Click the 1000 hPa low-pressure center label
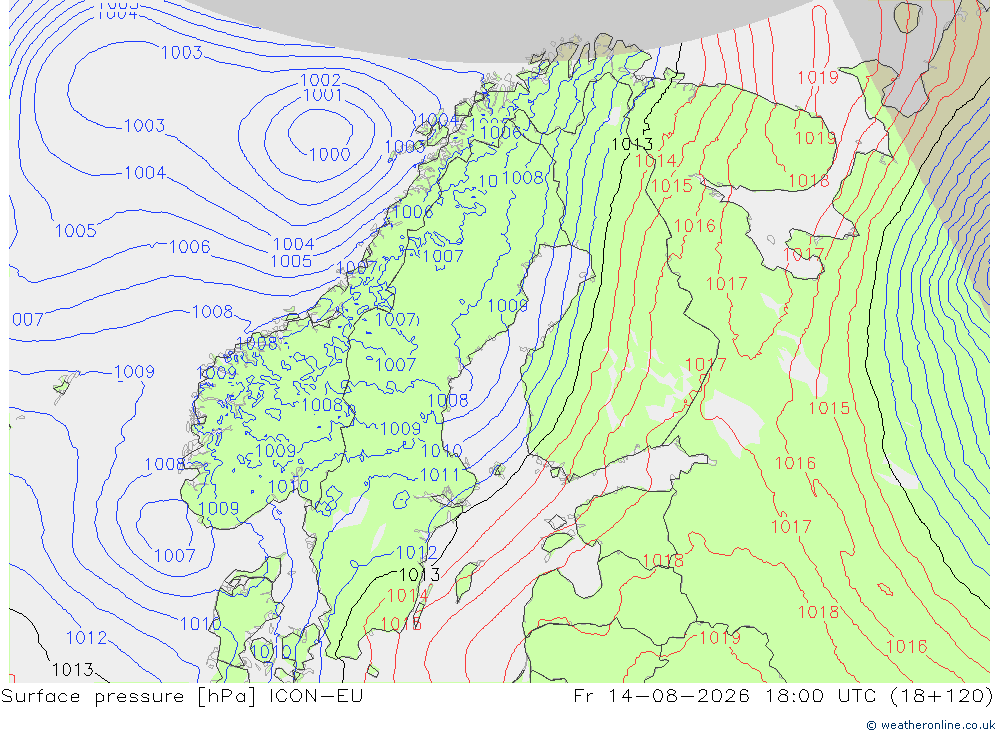 (330, 154)
